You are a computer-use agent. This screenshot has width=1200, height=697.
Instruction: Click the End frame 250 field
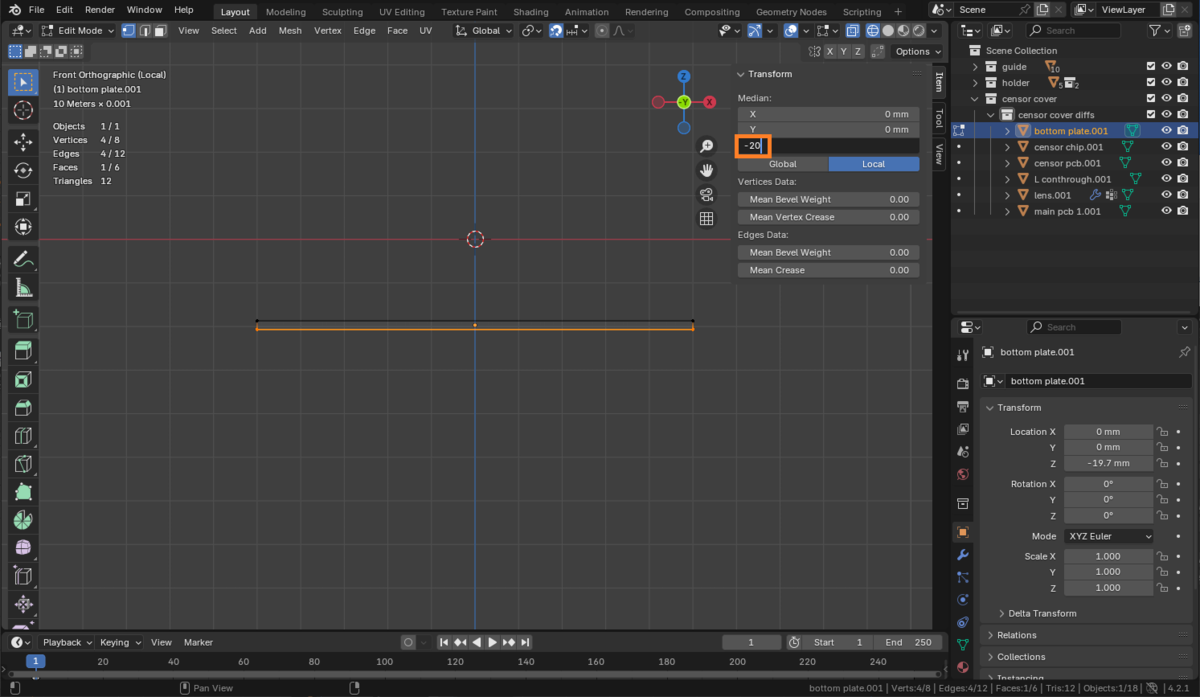(908, 642)
